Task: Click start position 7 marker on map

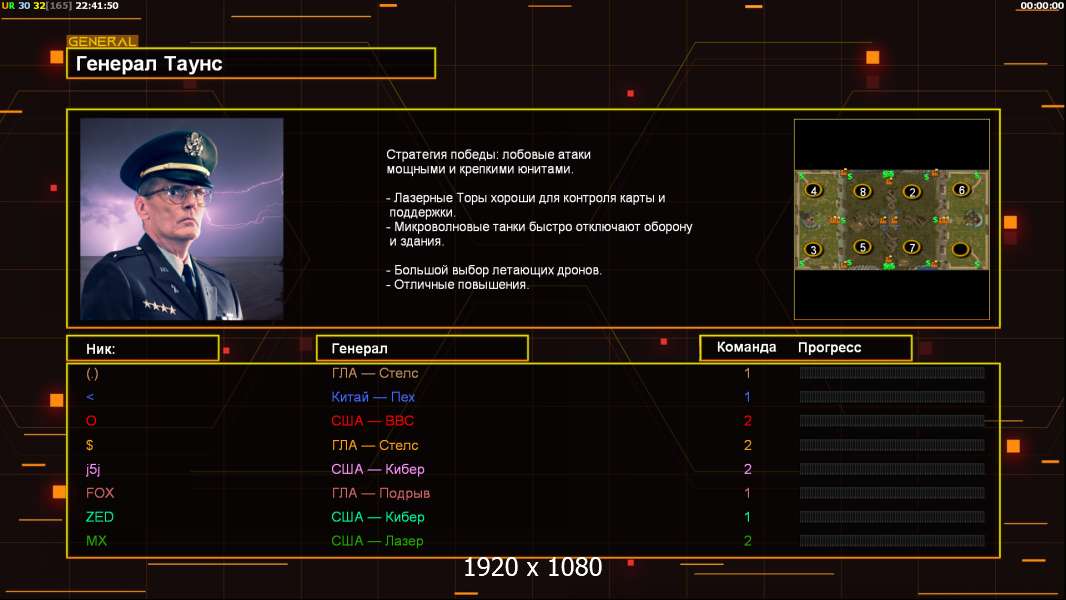Action: pos(911,247)
